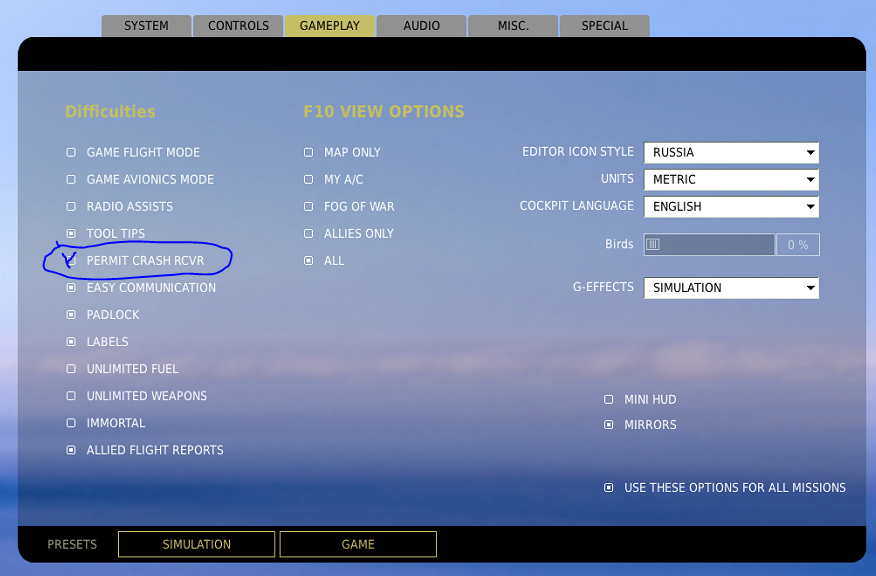Check the Unlimited Weapons option
Screen dimensions: 876x576
coord(71,396)
